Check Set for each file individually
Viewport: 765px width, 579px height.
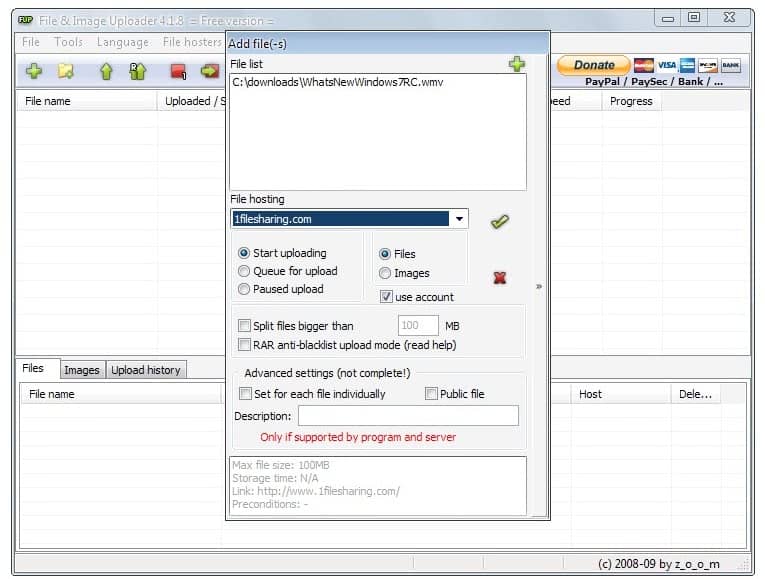(x=245, y=394)
